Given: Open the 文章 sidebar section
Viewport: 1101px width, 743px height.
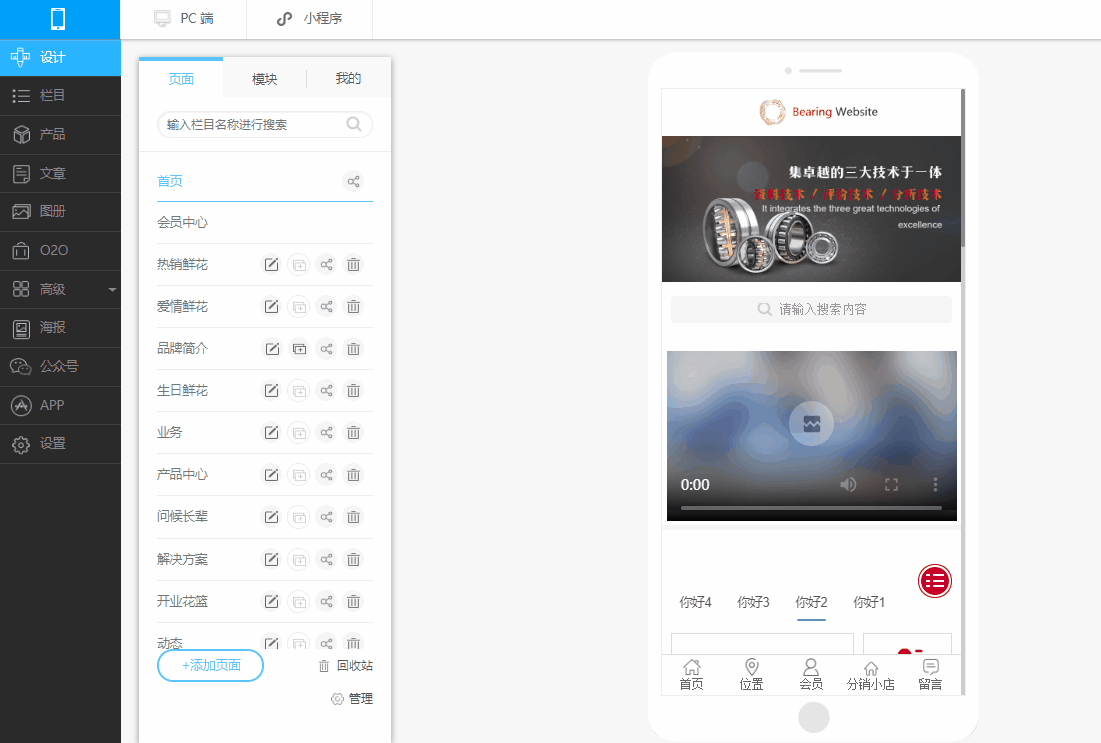Looking at the screenshot, I should (60, 173).
